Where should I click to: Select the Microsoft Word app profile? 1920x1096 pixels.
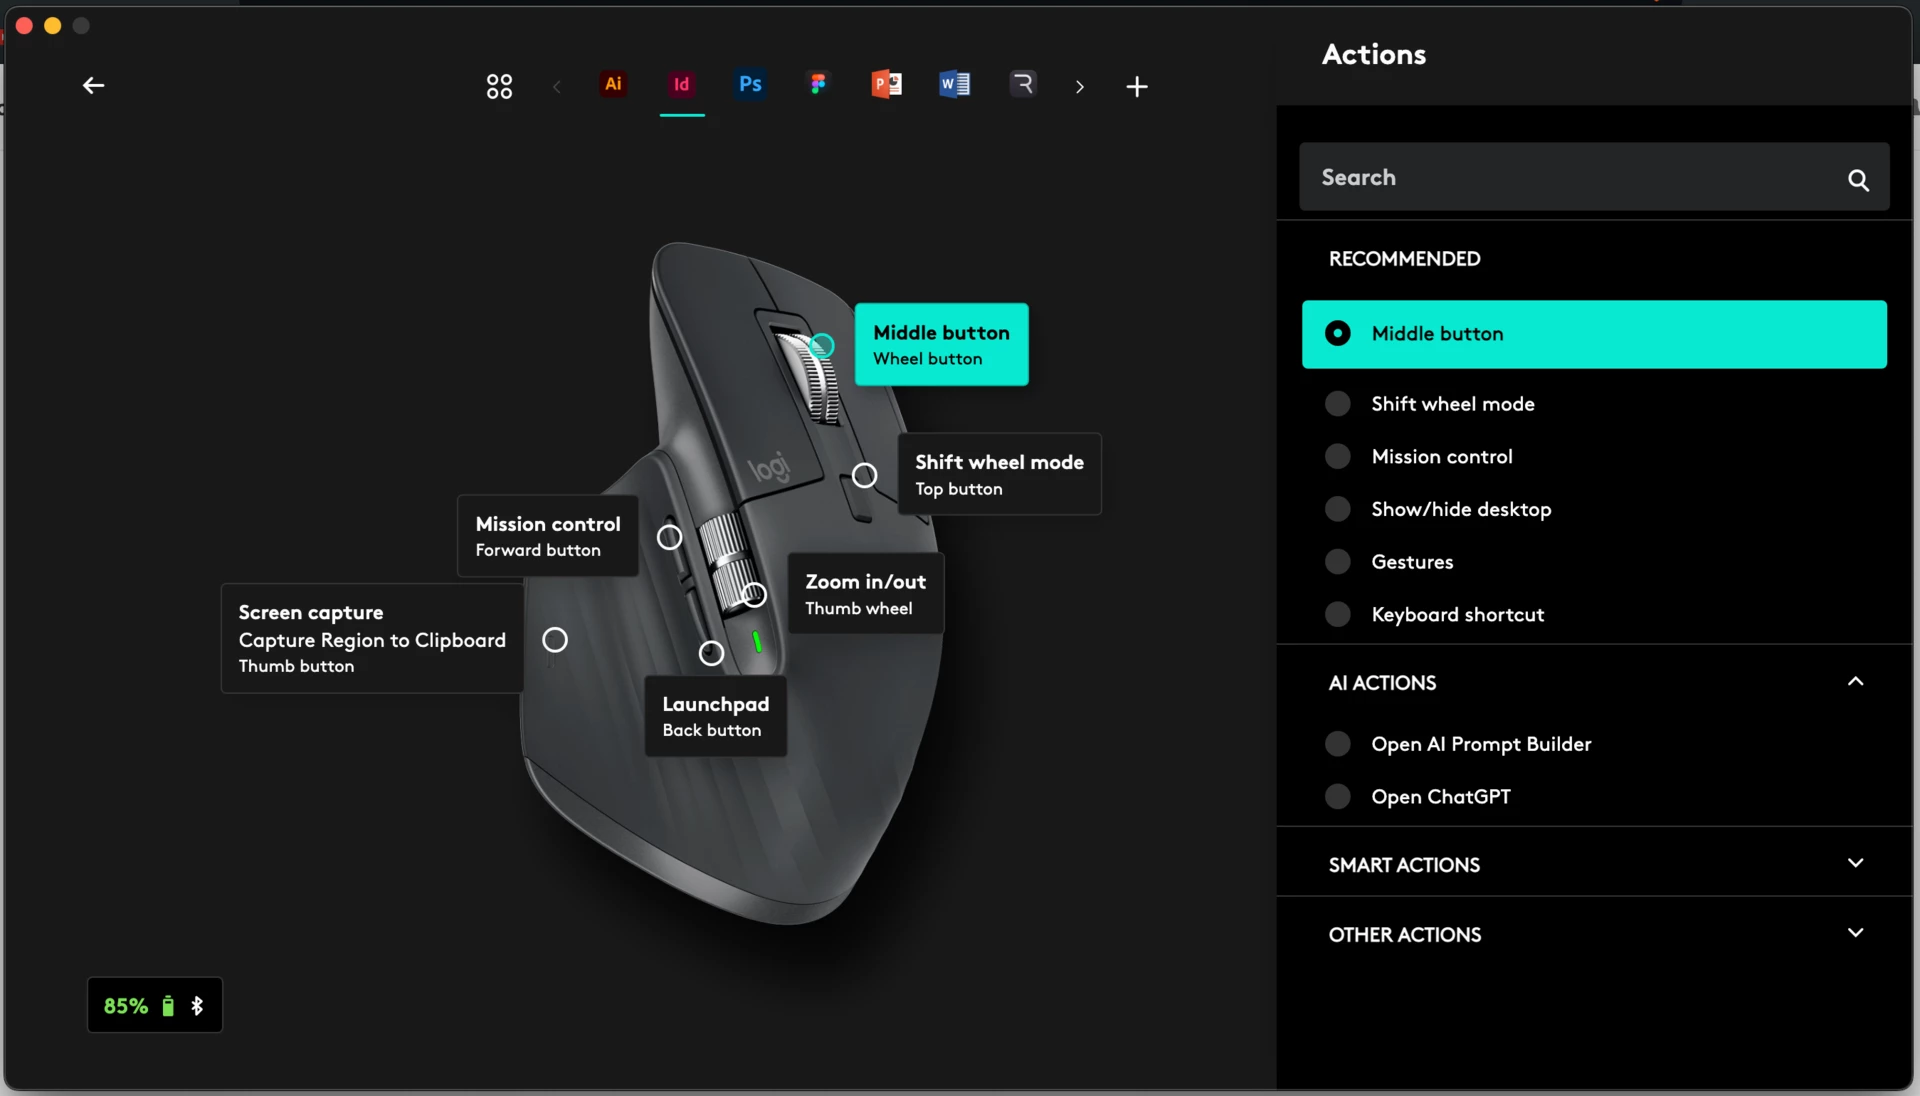(954, 84)
